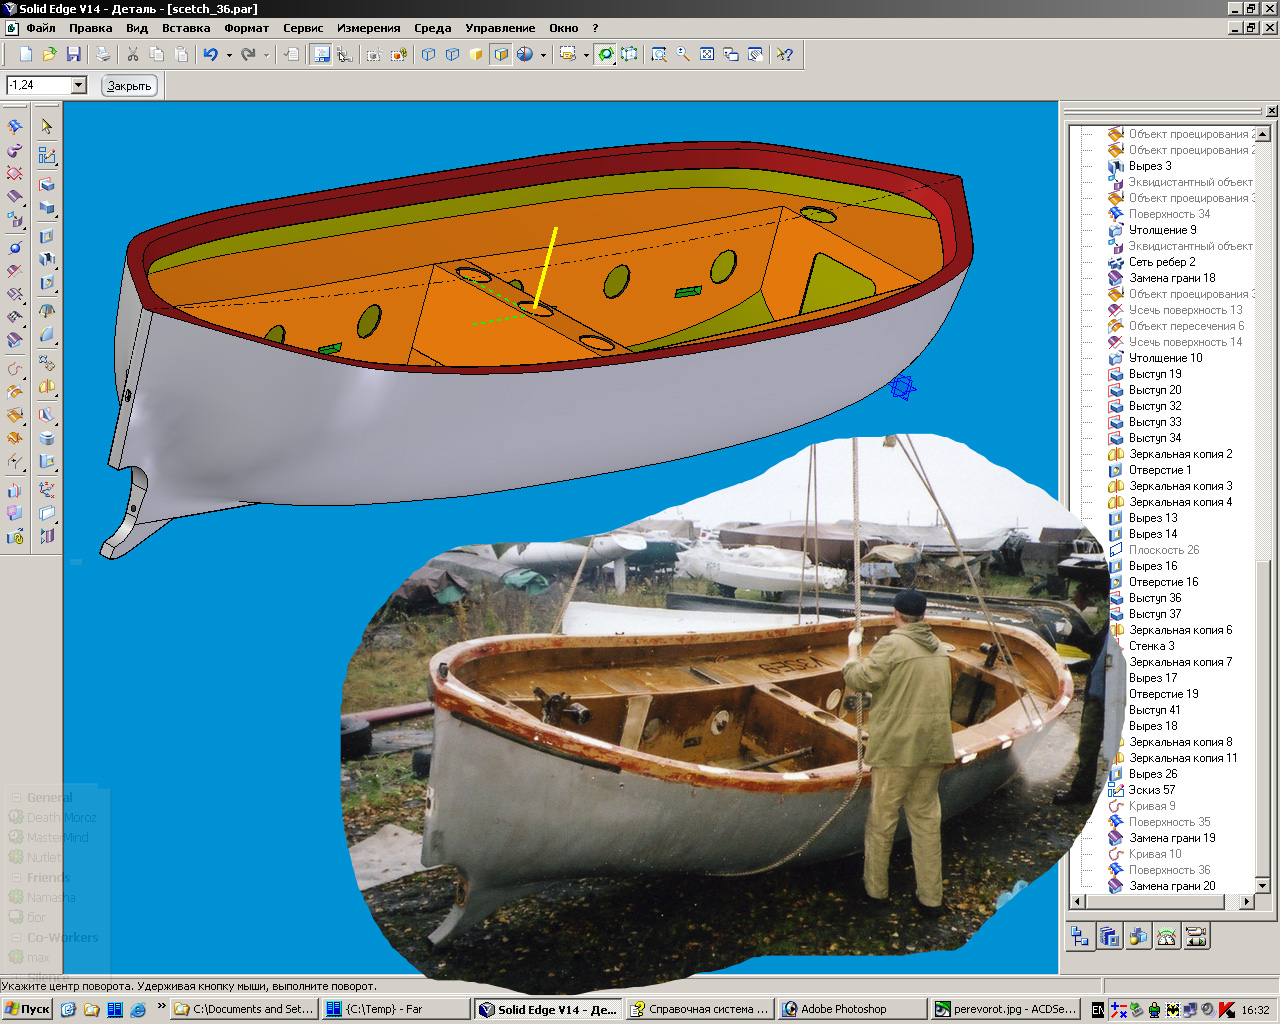1280x1024 pixels.
Task: Toggle the Rotate view tool button
Action: pos(605,55)
